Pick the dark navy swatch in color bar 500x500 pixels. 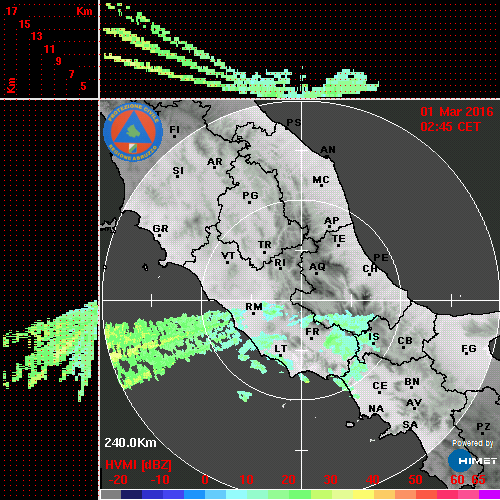tap(131, 495)
